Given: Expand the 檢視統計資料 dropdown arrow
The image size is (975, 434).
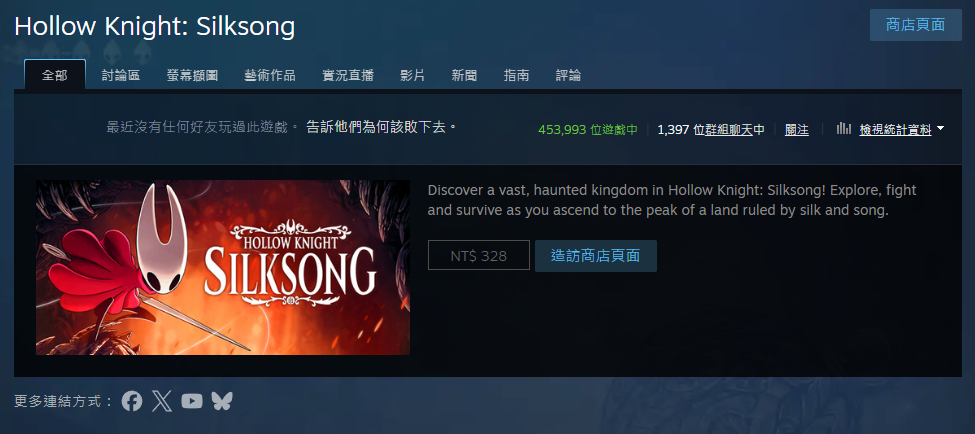Looking at the screenshot, I should click(x=940, y=128).
